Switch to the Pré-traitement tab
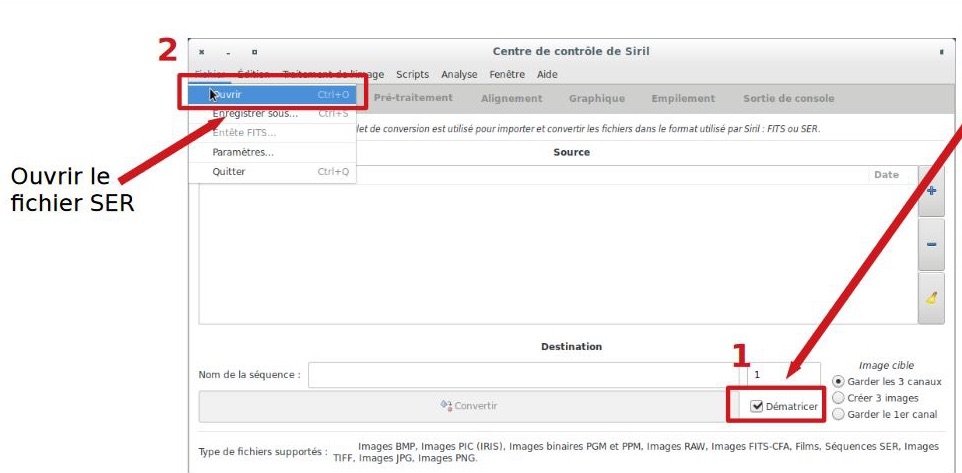The width and height of the screenshot is (962, 473). tap(413, 98)
